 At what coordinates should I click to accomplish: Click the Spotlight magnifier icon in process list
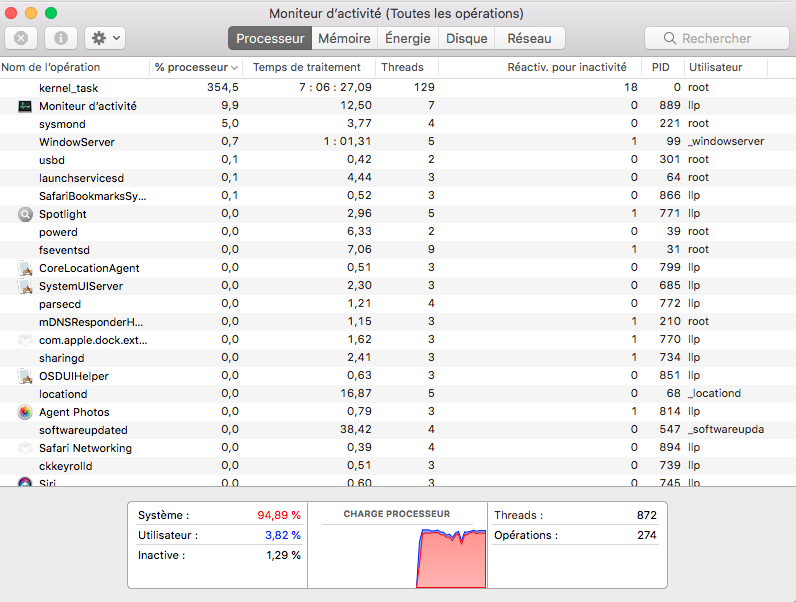point(25,214)
